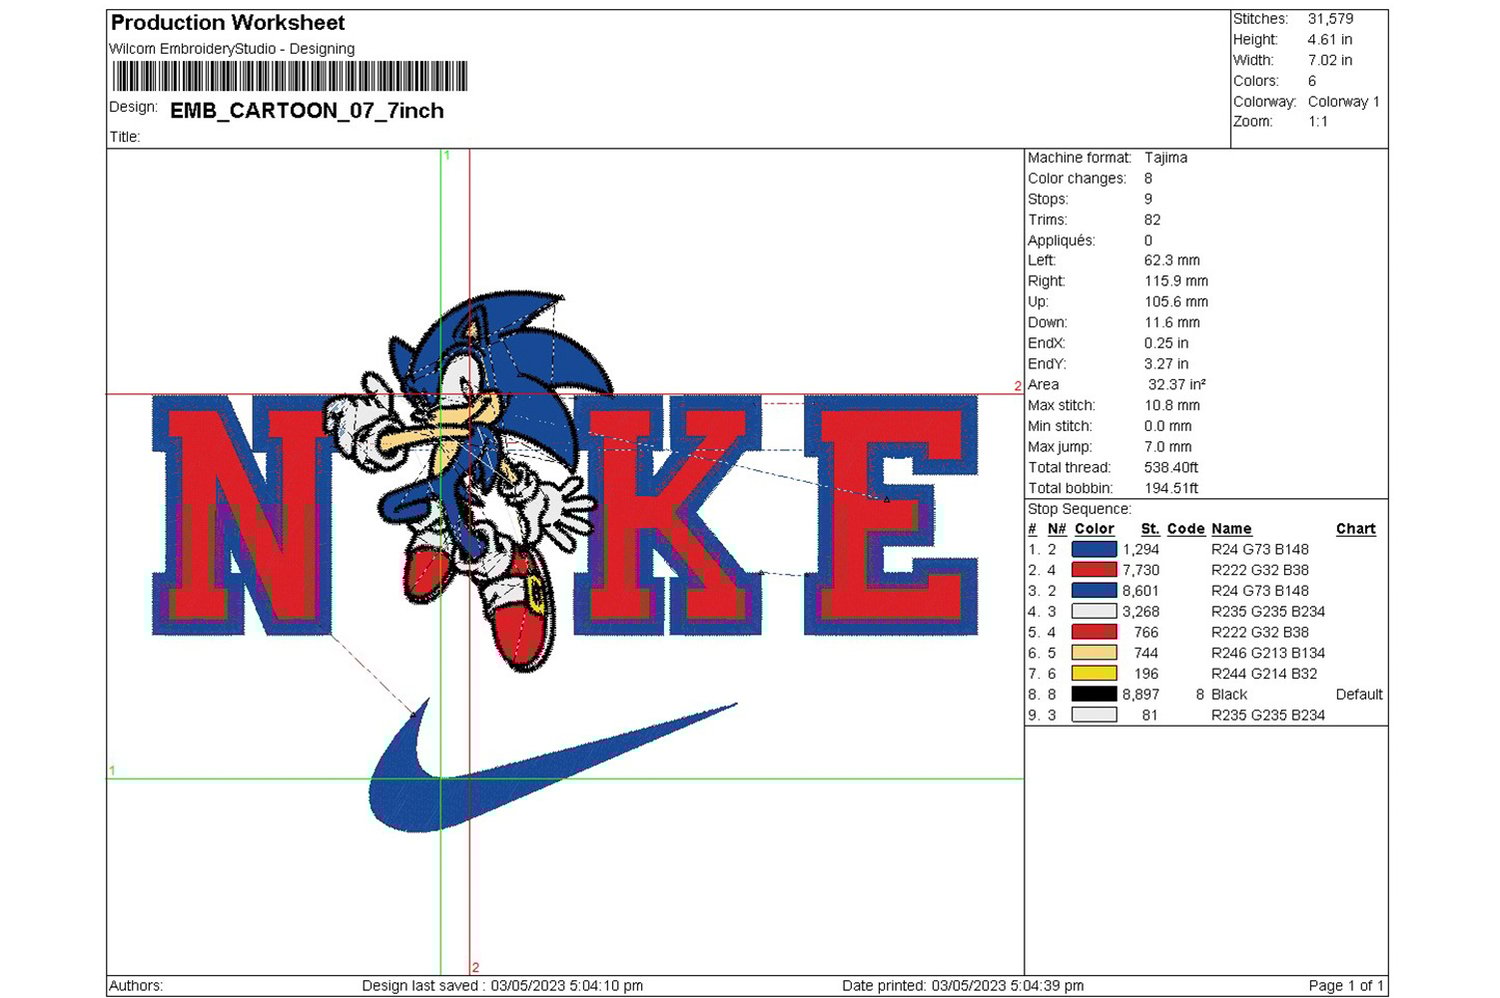Viewport: 1500px width, 998px height.
Task: Select the thread name "R246 G213 B134"
Action: [x=1268, y=653]
